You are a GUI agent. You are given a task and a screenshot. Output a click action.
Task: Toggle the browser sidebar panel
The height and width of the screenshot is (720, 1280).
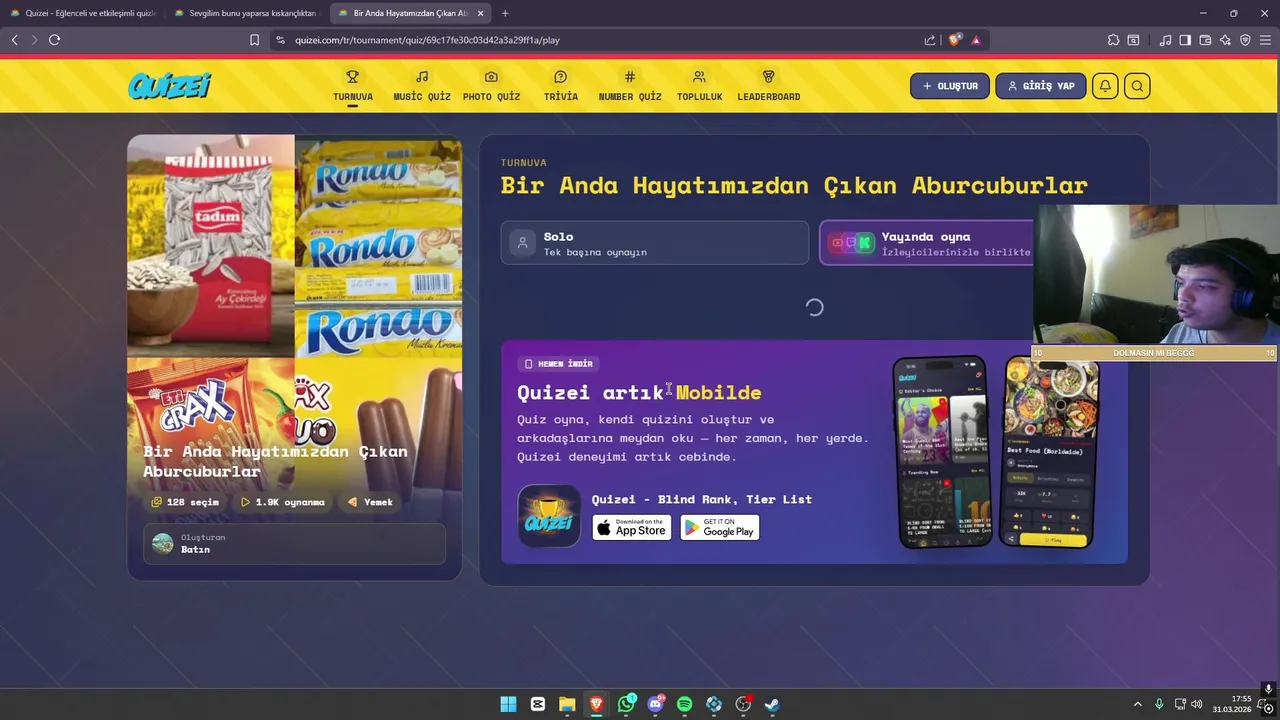point(1185,40)
